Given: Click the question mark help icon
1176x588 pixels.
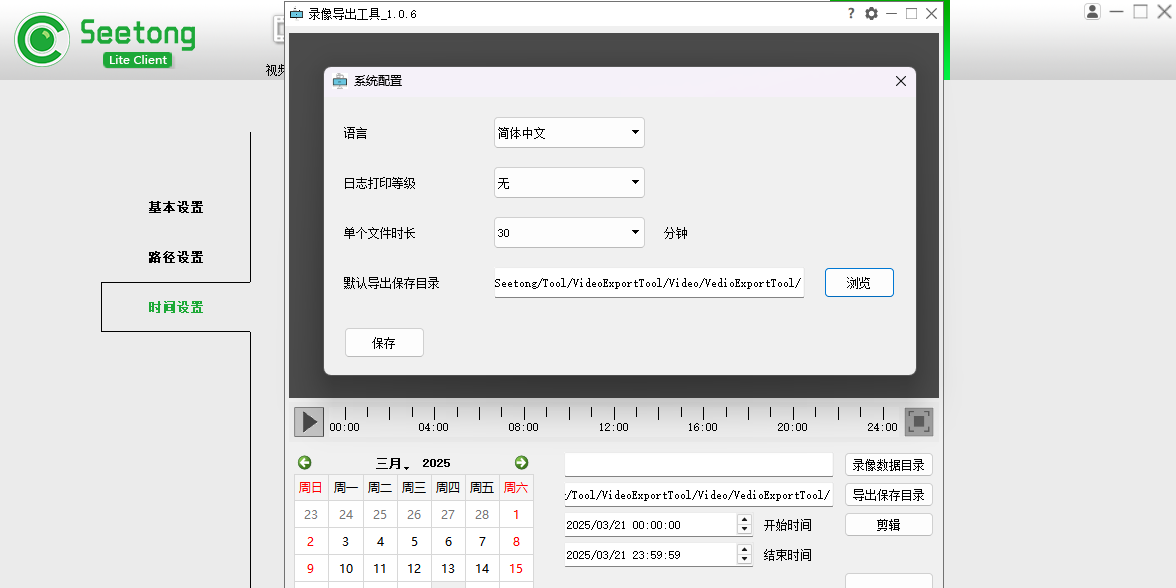Looking at the screenshot, I should click(x=851, y=14).
